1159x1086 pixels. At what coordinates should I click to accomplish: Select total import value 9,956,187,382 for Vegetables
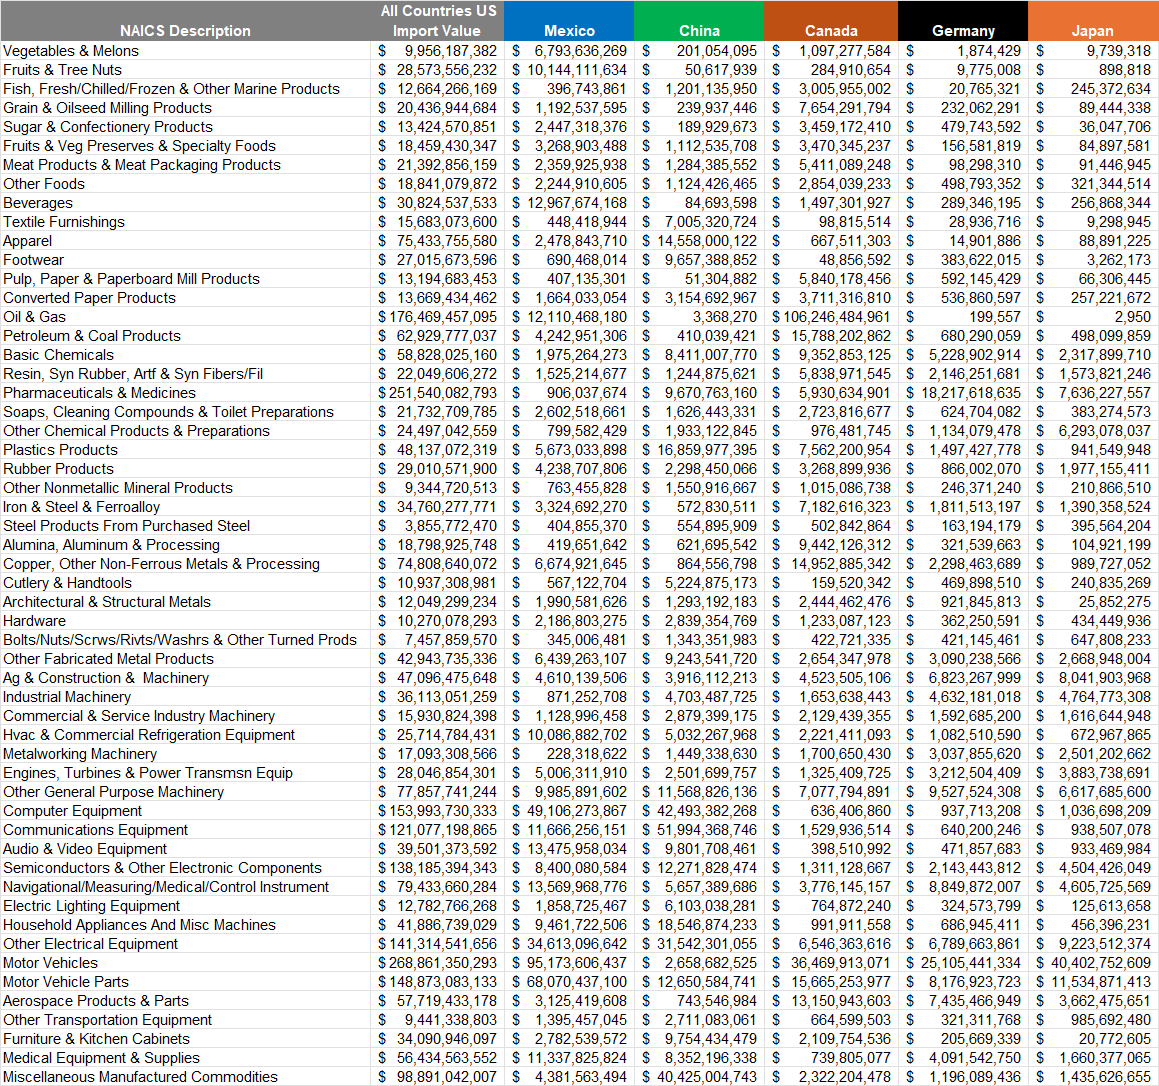tap(437, 51)
